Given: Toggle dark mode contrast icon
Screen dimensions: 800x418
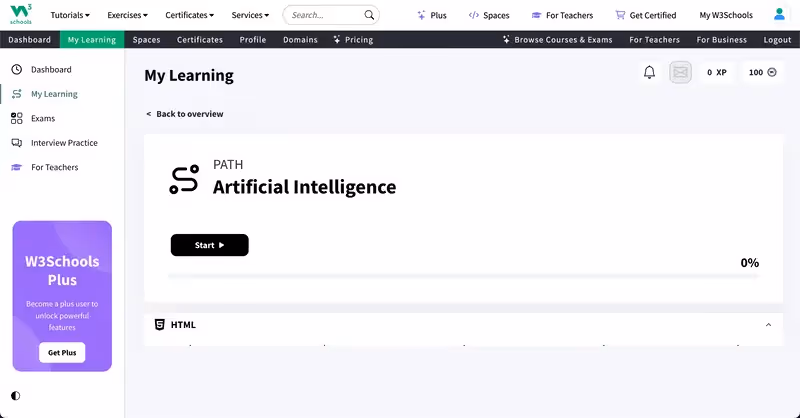Looking at the screenshot, I should point(15,396).
